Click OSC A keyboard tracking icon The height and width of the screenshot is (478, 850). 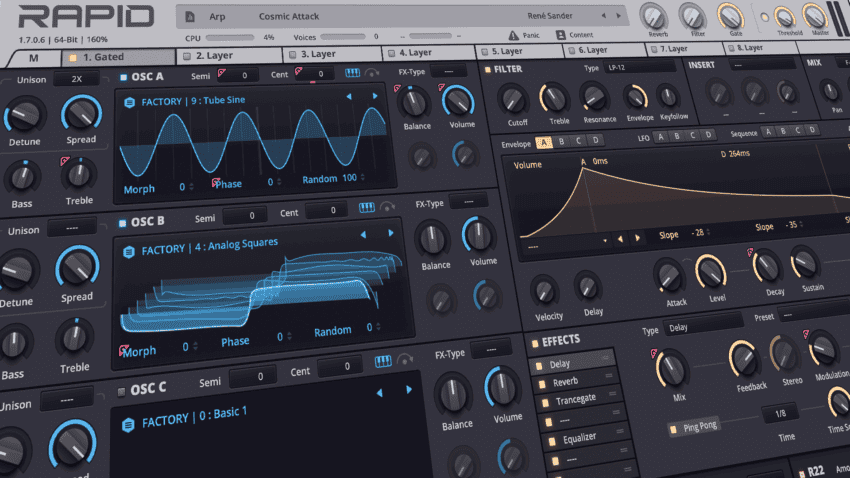[353, 73]
